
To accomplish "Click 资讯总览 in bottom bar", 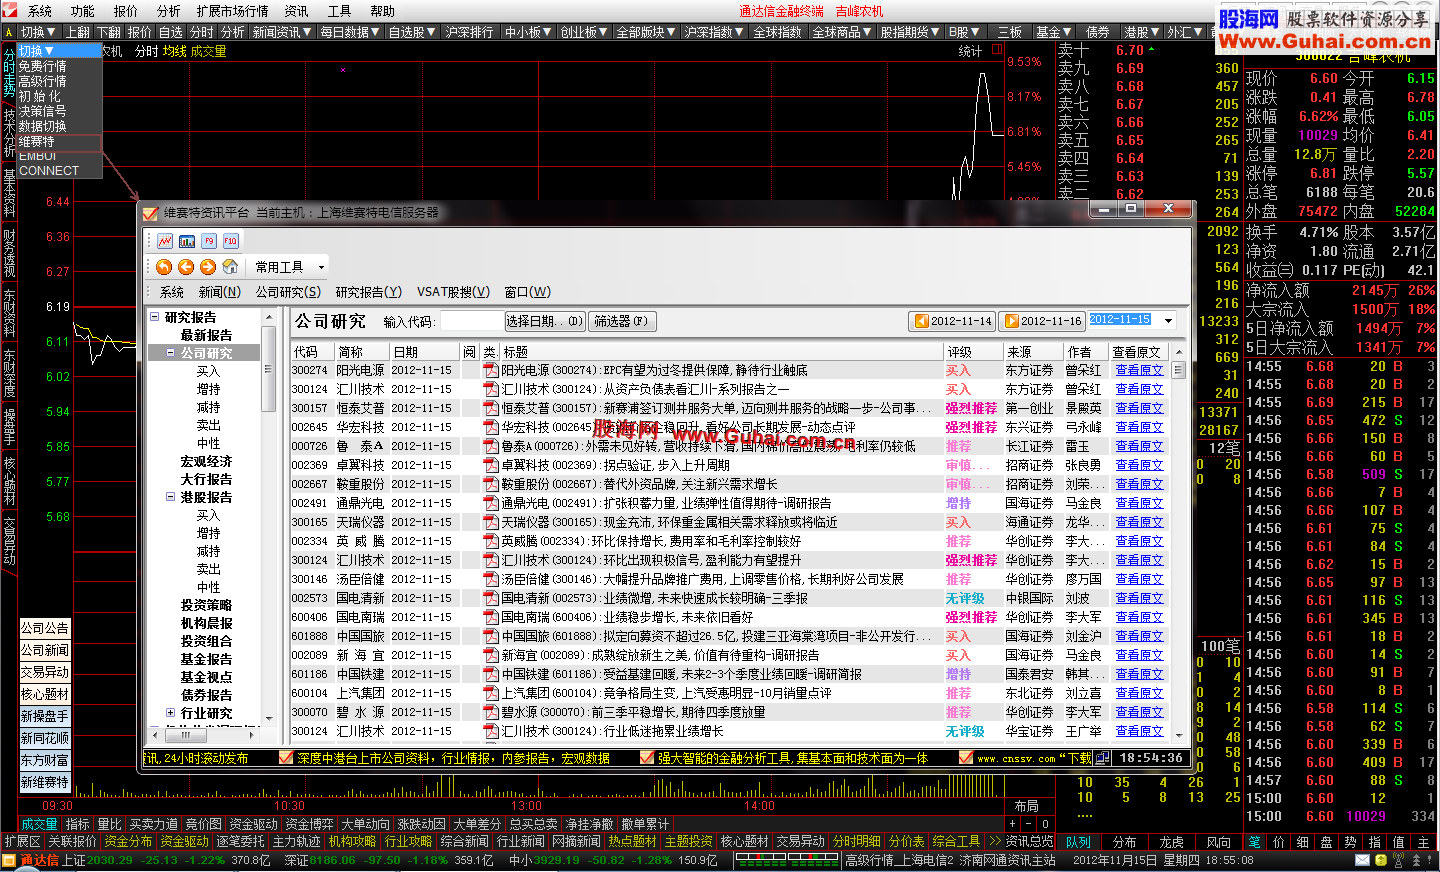I will pos(1029,842).
